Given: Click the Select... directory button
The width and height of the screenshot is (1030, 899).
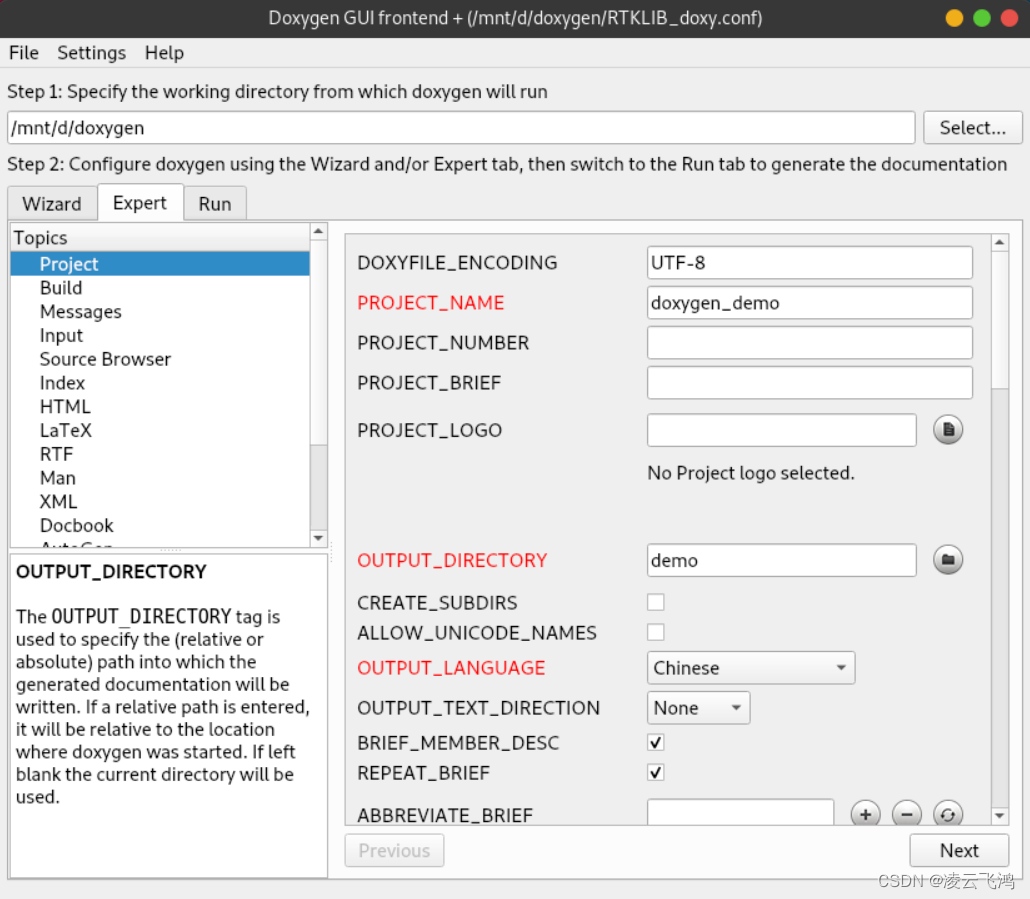Looking at the screenshot, I should pos(972,128).
